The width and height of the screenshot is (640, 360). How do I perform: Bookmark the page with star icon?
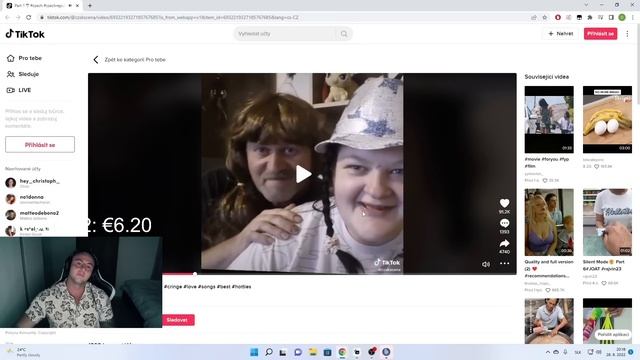544,18
